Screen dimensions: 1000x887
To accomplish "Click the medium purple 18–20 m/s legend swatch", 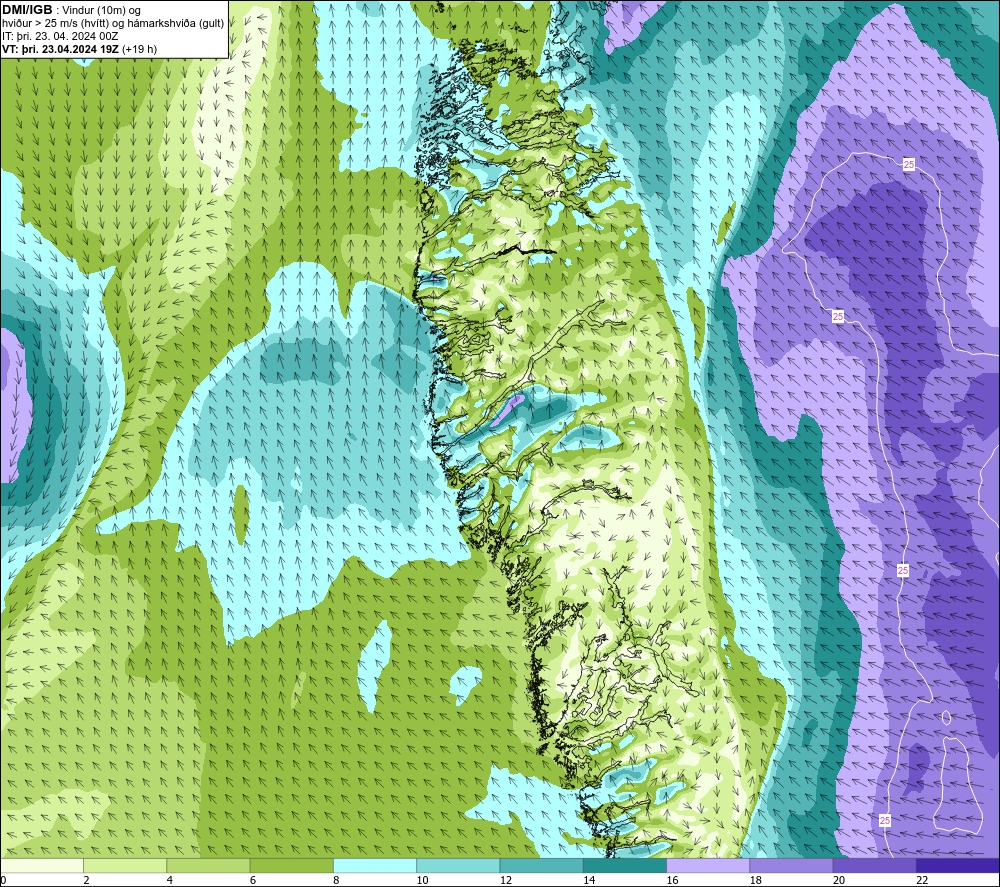I will click(x=791, y=865).
